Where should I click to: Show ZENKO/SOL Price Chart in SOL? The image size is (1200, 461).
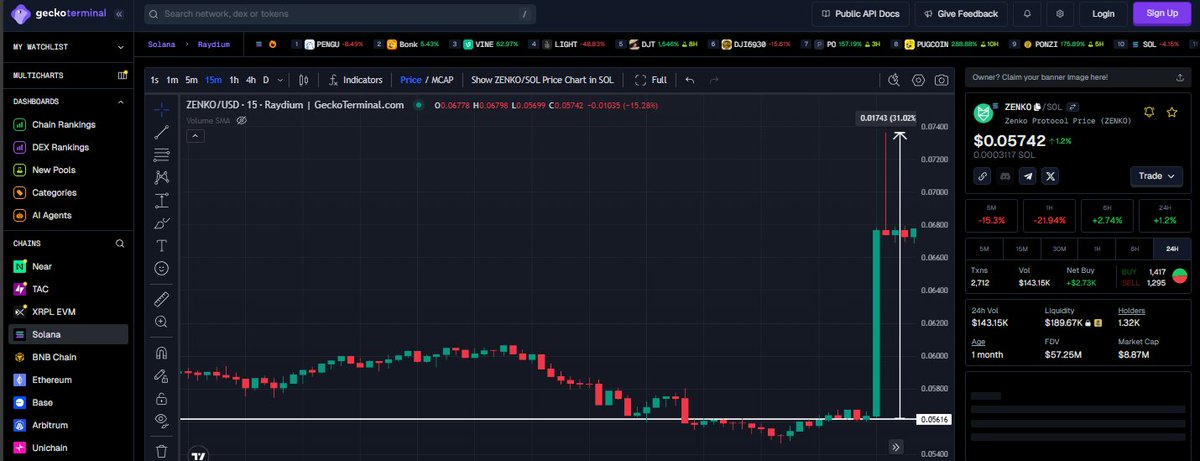pos(542,80)
